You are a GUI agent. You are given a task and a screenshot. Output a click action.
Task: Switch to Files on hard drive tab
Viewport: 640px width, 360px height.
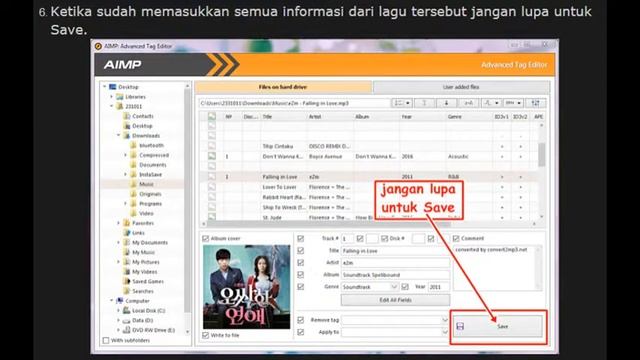283,87
